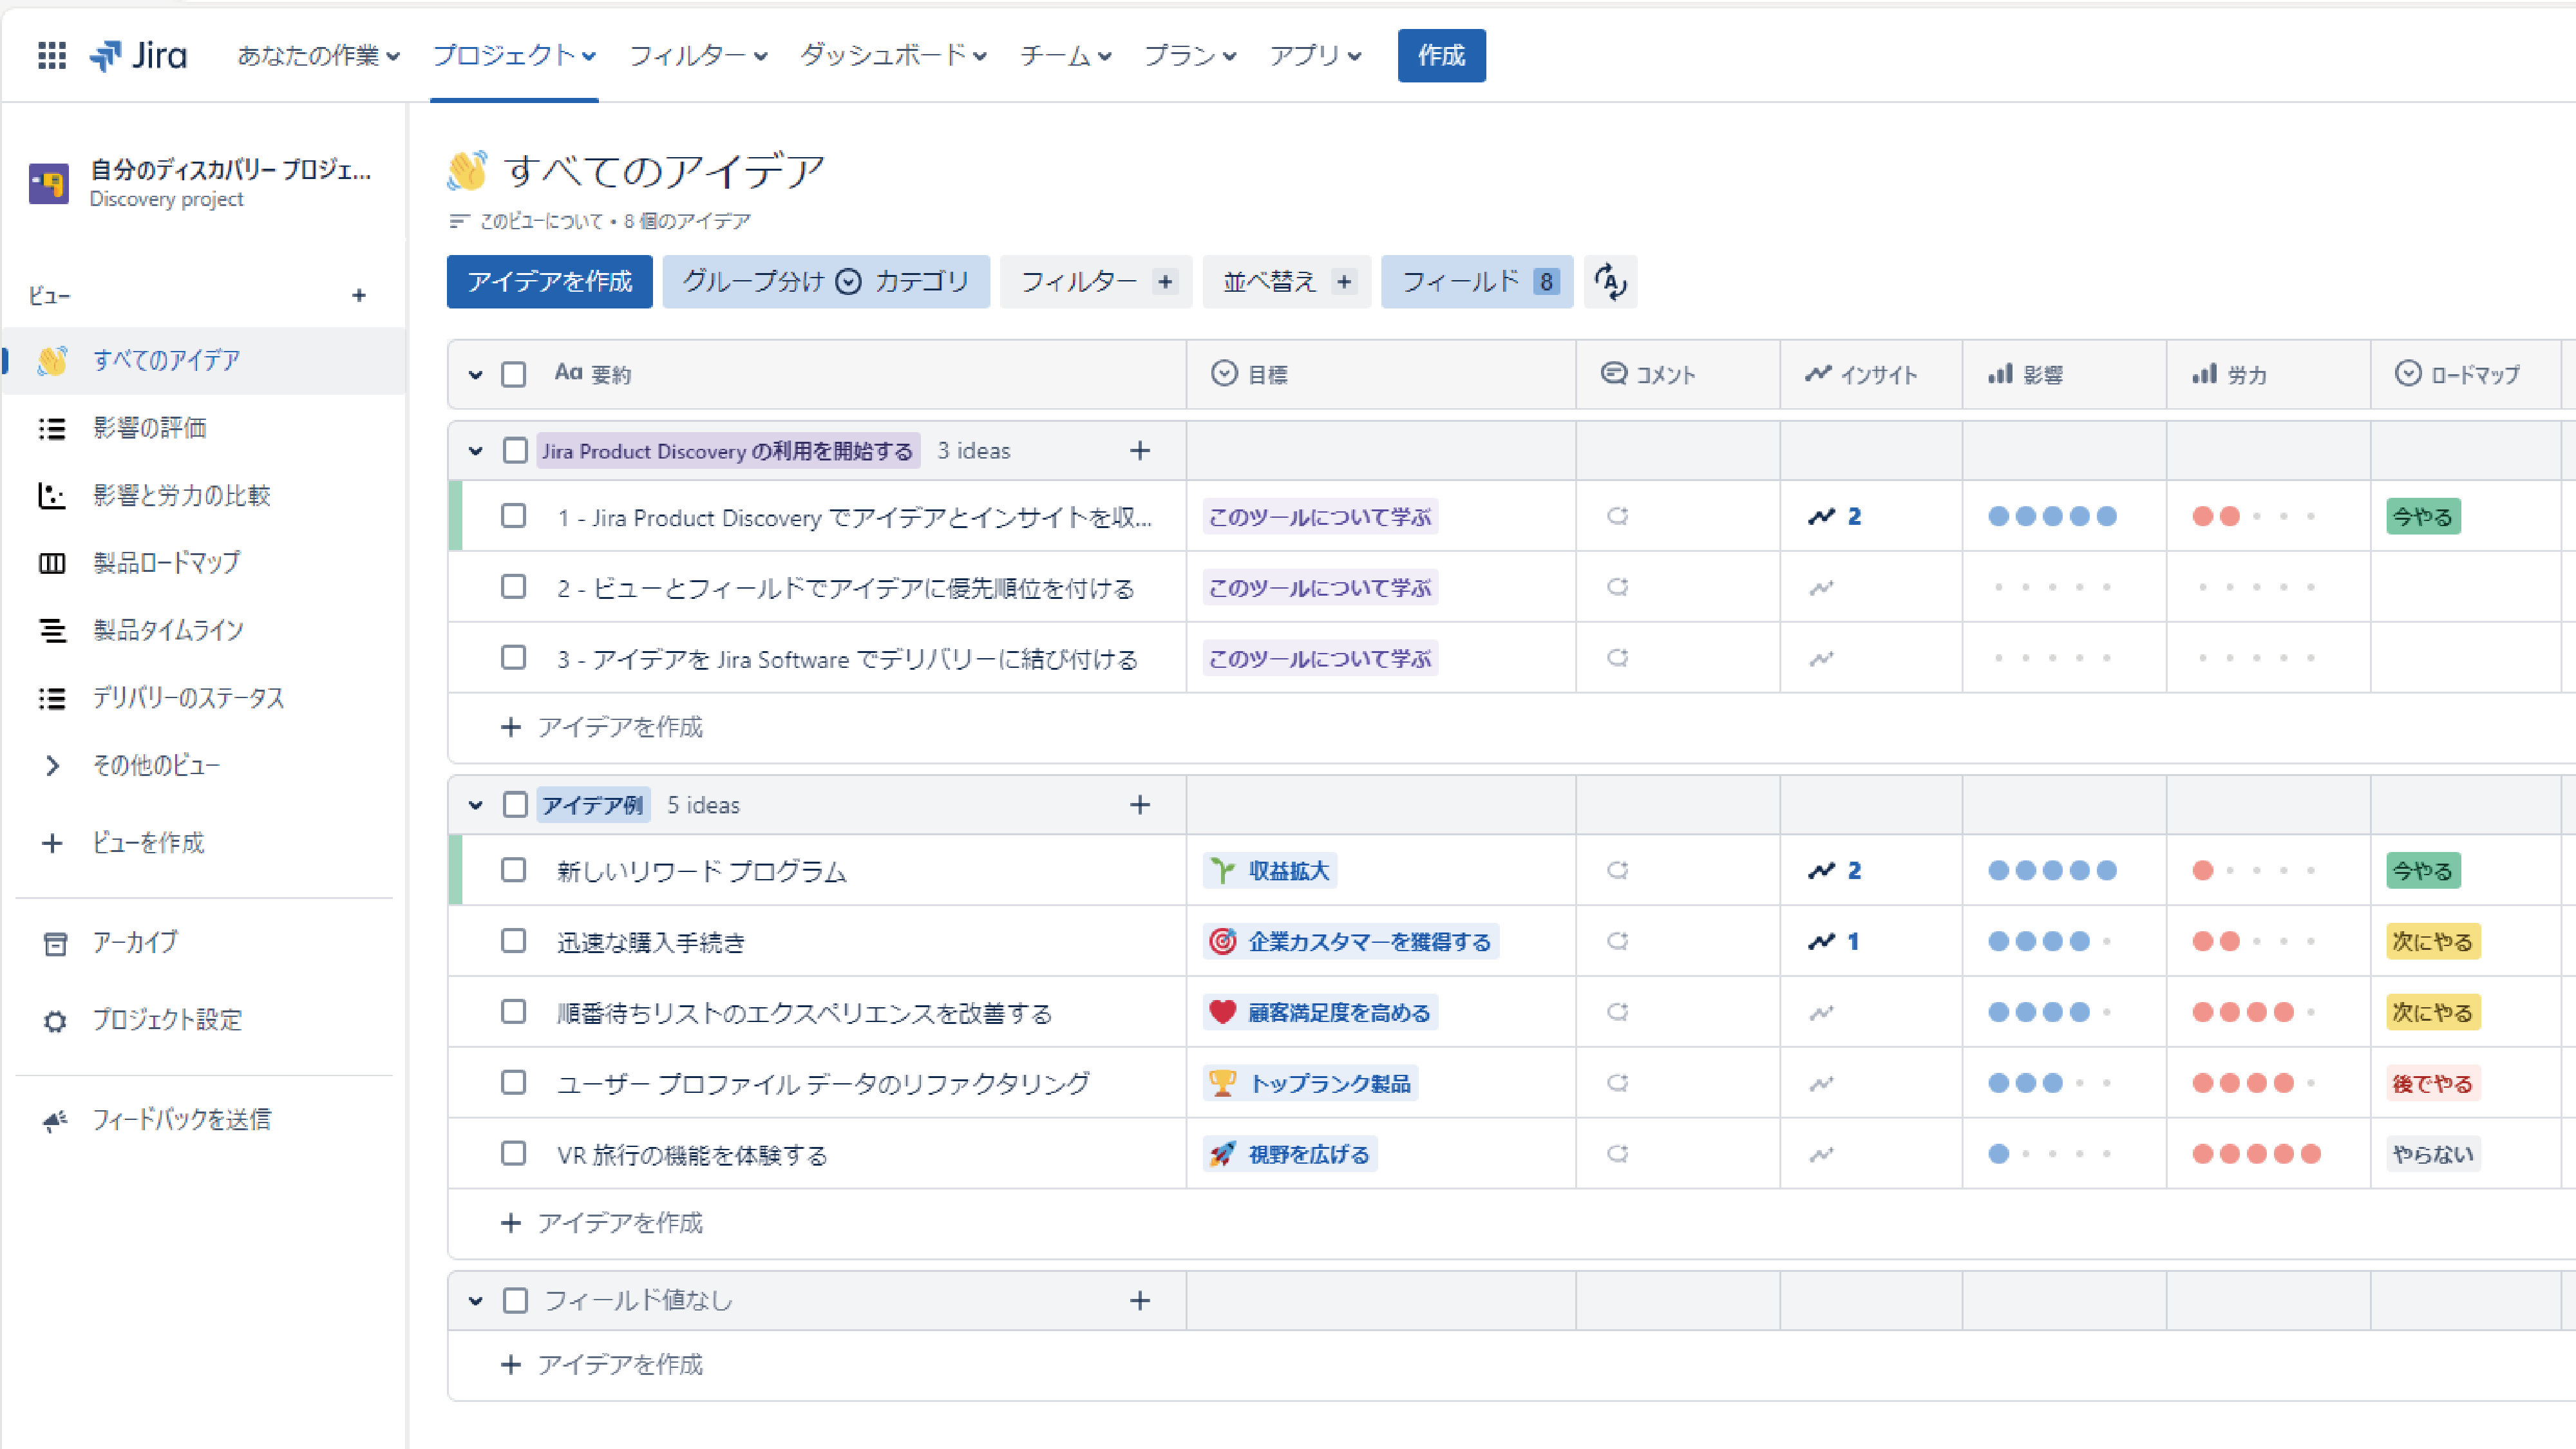2576x1449 pixels.
Task: Check the VR 旅行の機能を体験する row checkbox
Action: coord(514,1153)
